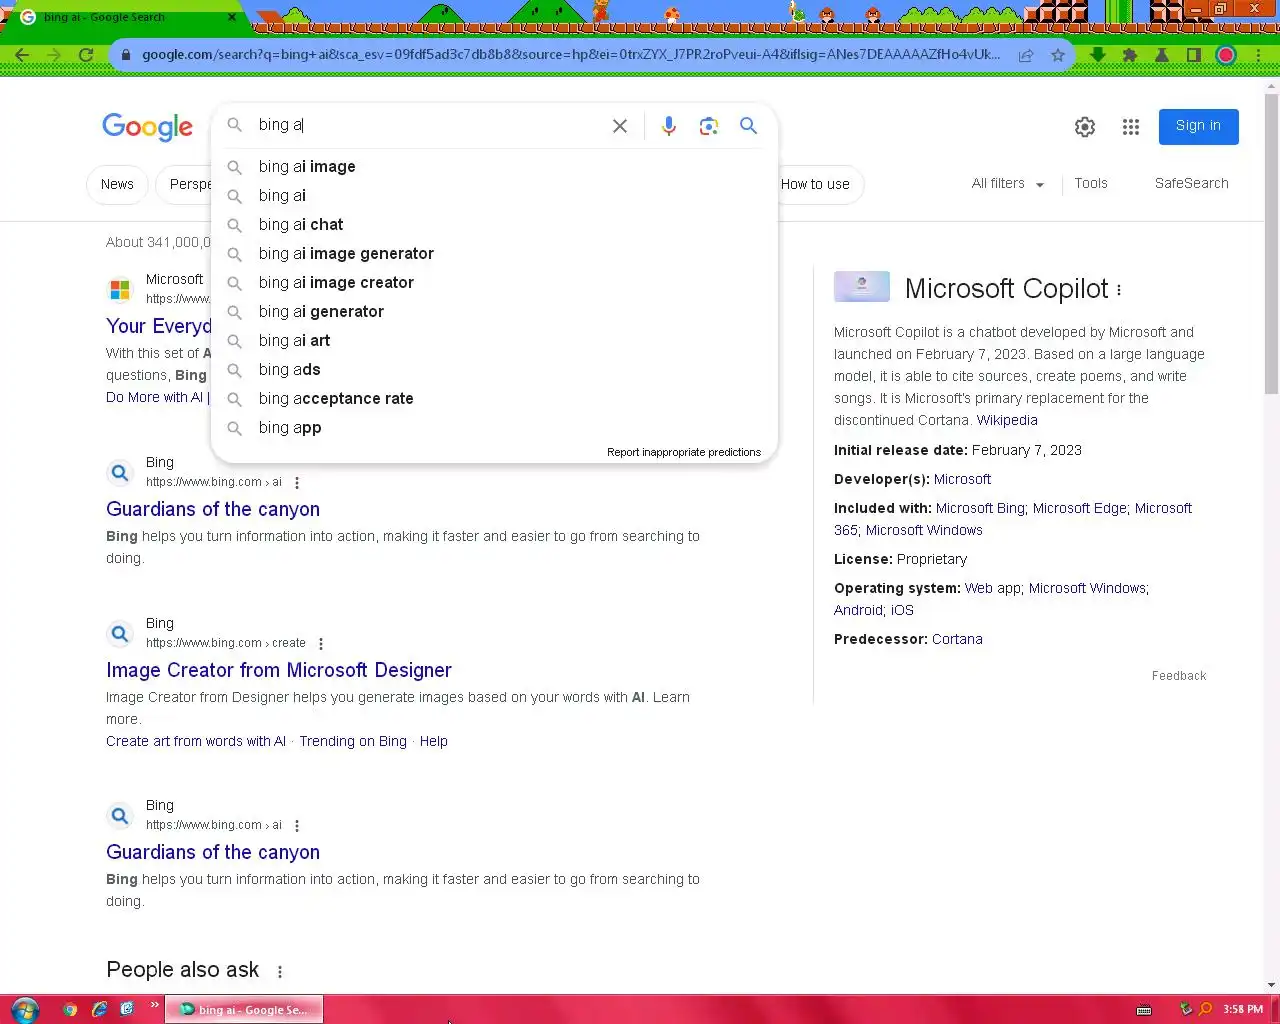Image resolution: width=1280 pixels, height=1024 pixels.
Task: Open the SafeSearch settings menu
Action: pos(1191,184)
